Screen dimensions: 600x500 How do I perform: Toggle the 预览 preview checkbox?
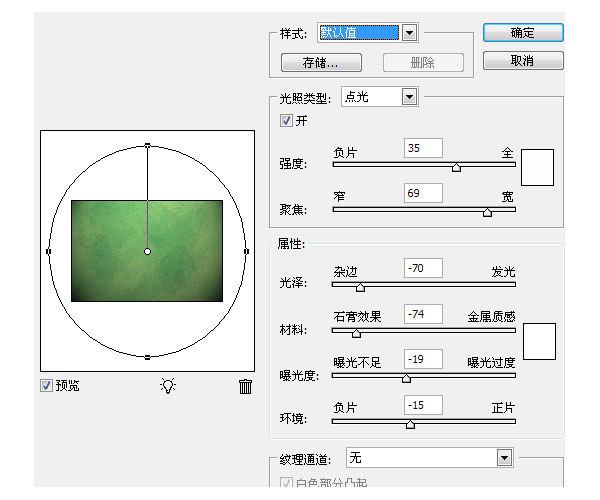(x=46, y=386)
